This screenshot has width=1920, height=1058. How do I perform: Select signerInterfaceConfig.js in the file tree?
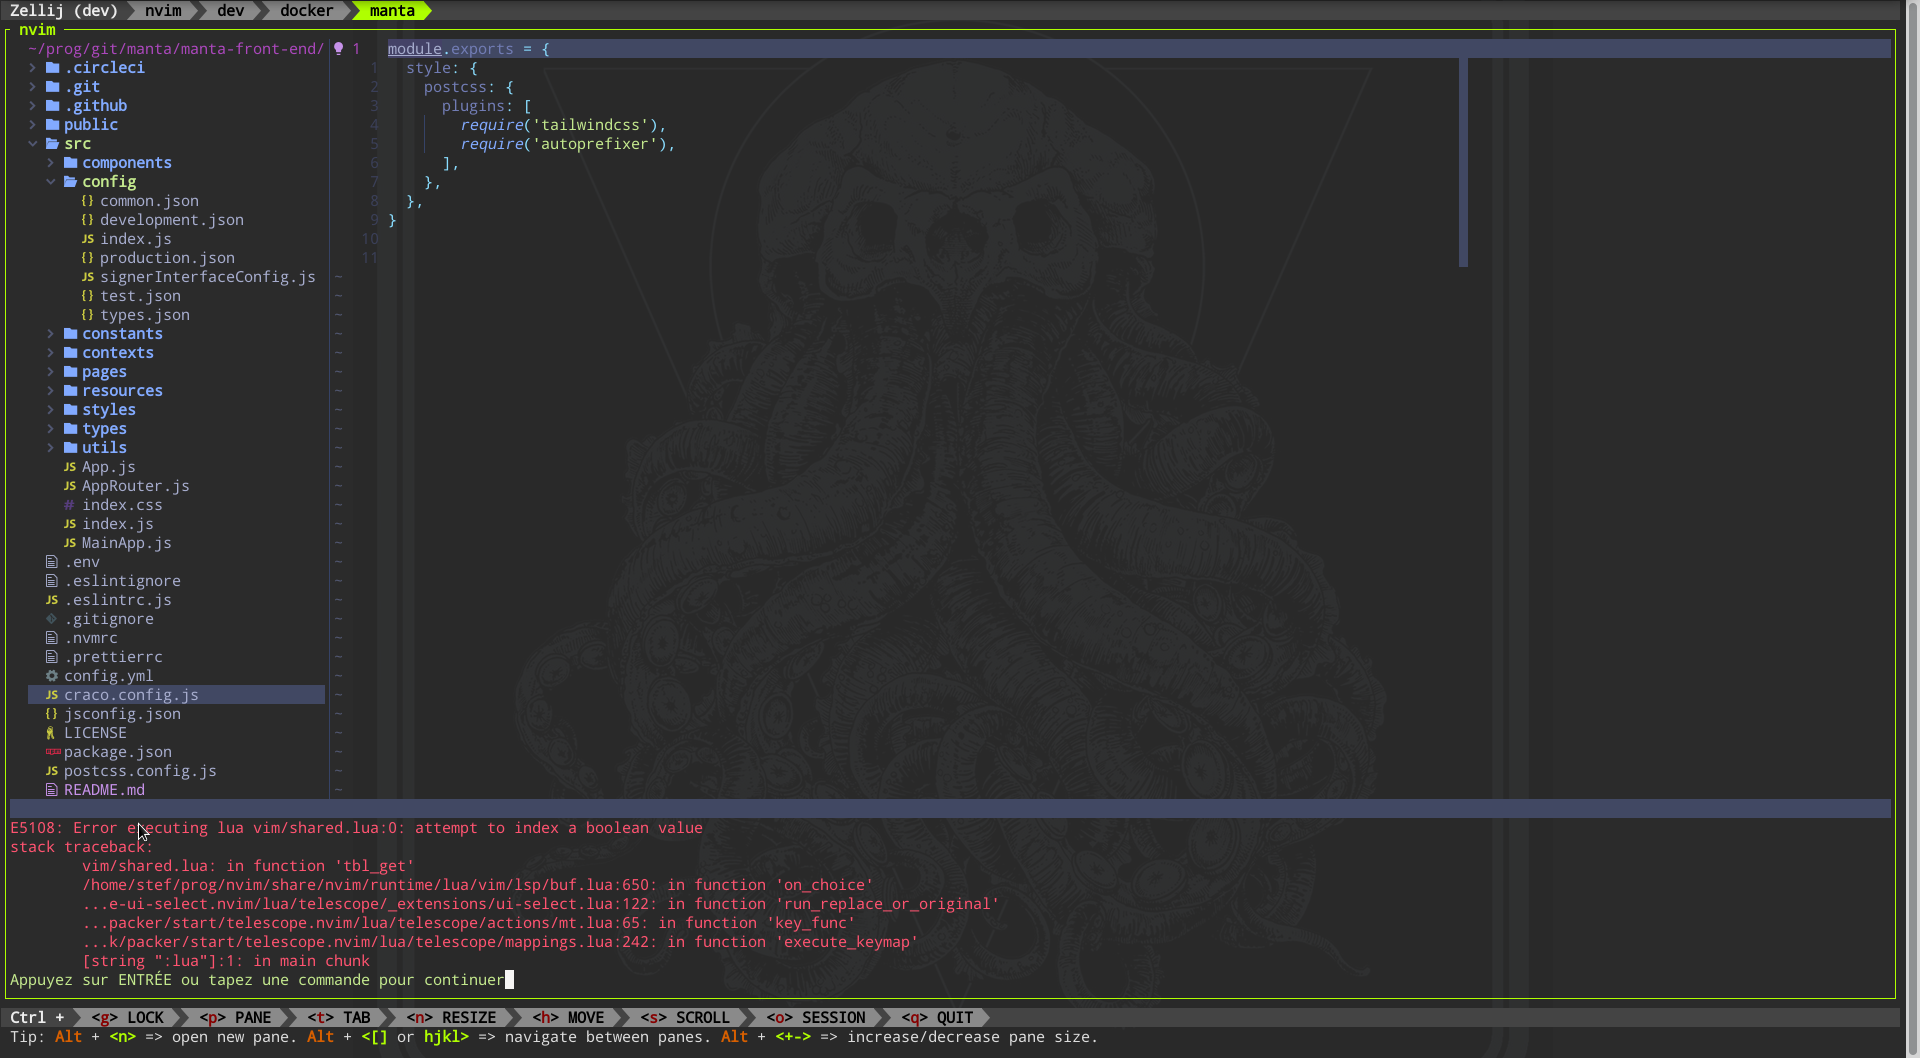tap(208, 277)
